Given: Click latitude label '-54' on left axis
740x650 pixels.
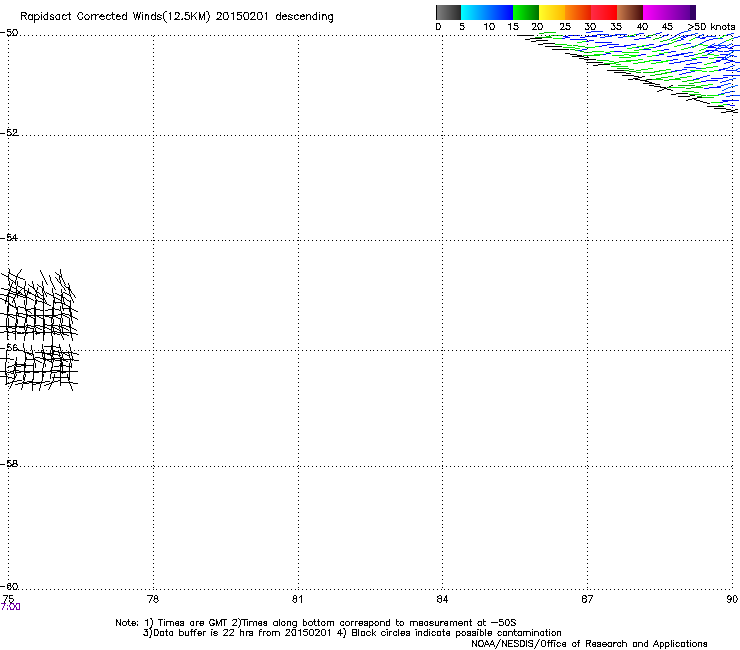Looking at the screenshot, I should coord(9,237).
